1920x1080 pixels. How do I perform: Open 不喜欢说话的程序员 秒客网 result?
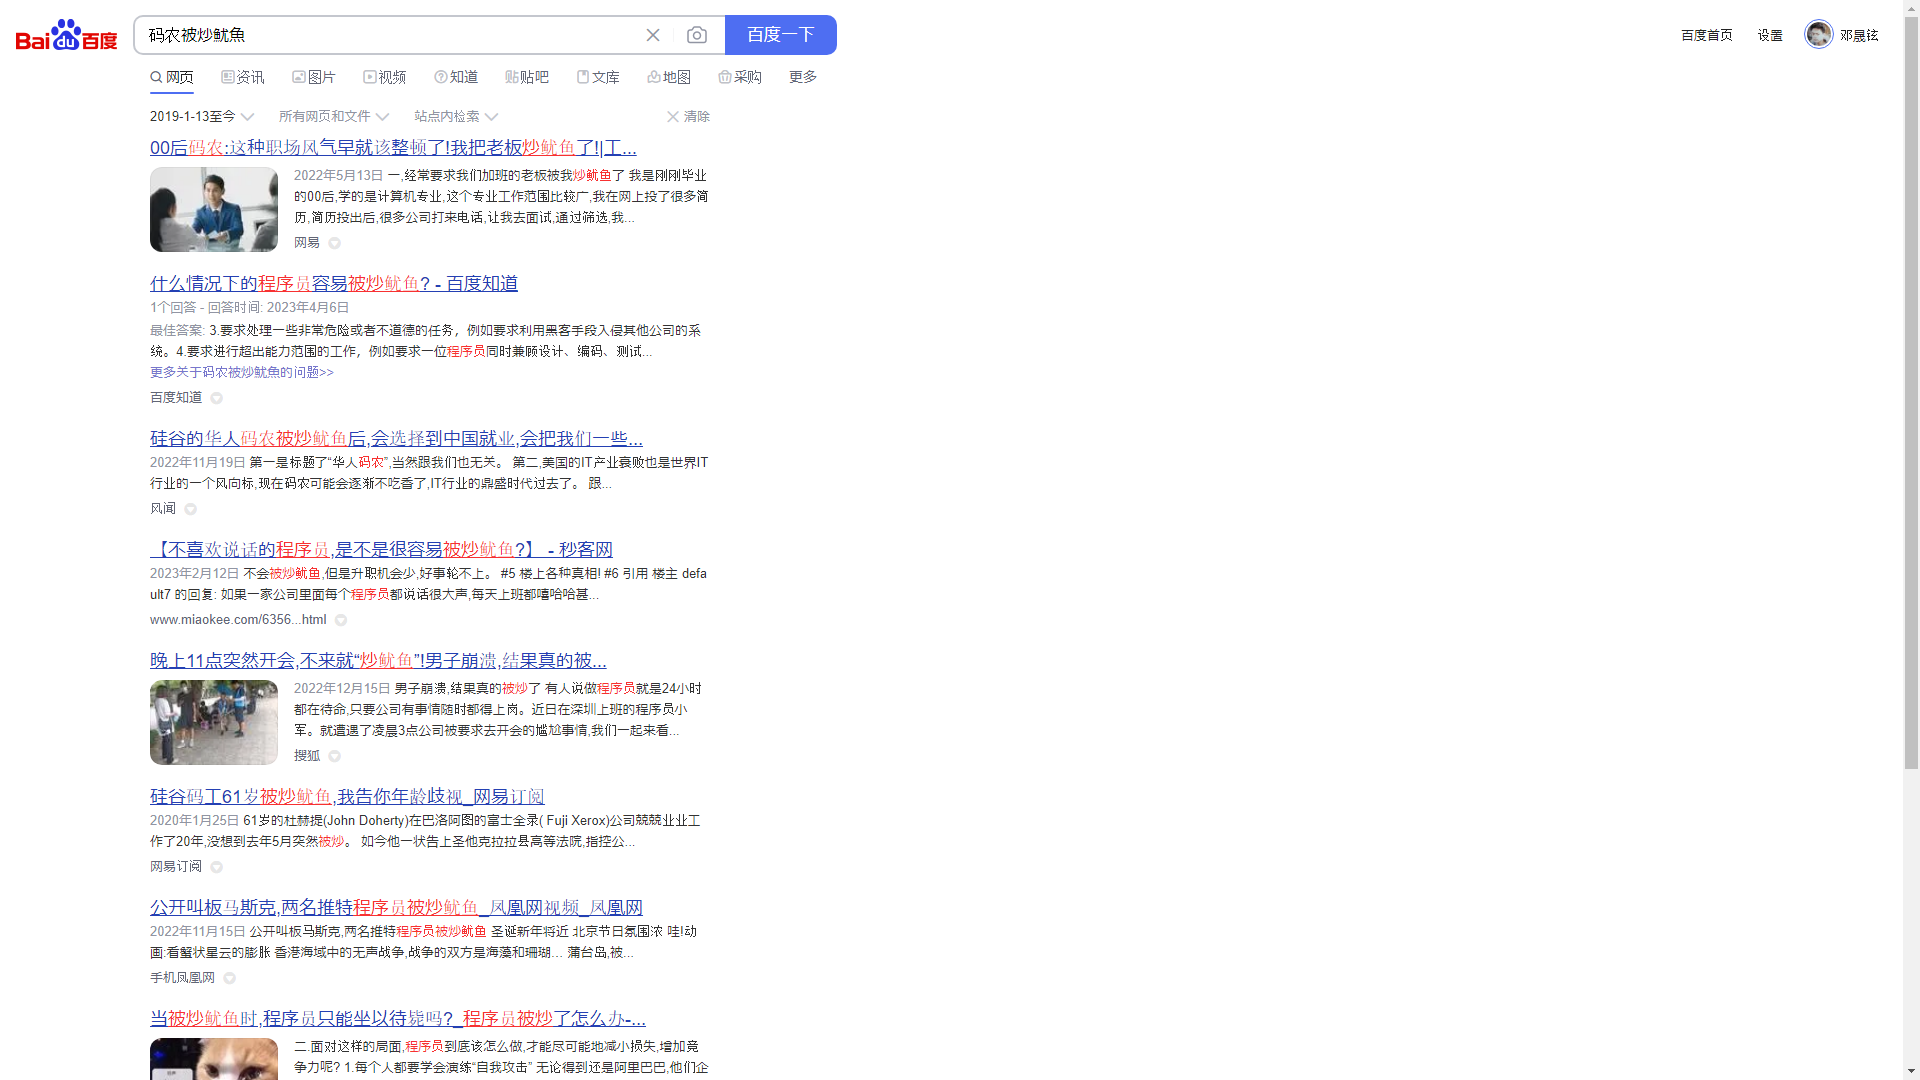click(x=381, y=550)
